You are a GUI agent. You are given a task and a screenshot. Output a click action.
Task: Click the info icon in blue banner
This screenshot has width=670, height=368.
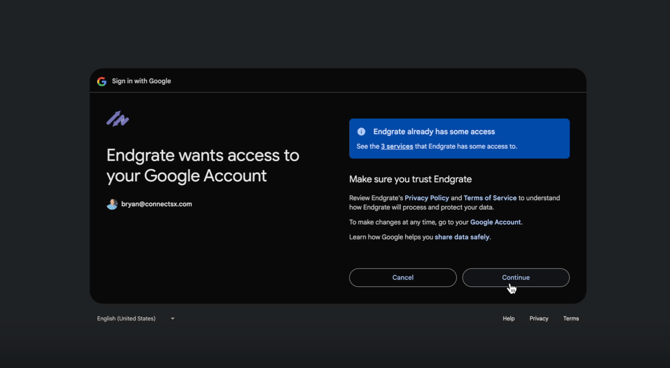coord(361,132)
